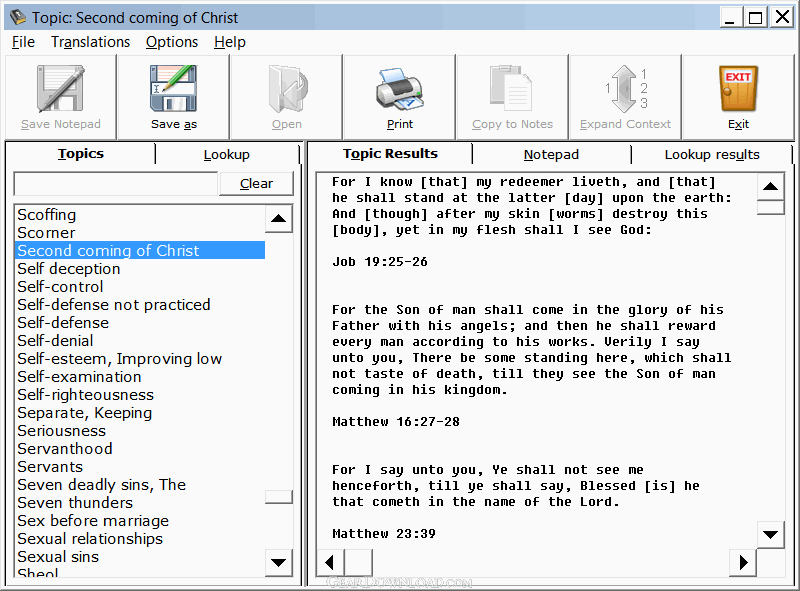800x591 pixels.
Task: Click the Matthew 23:39 reference
Action: (384, 534)
